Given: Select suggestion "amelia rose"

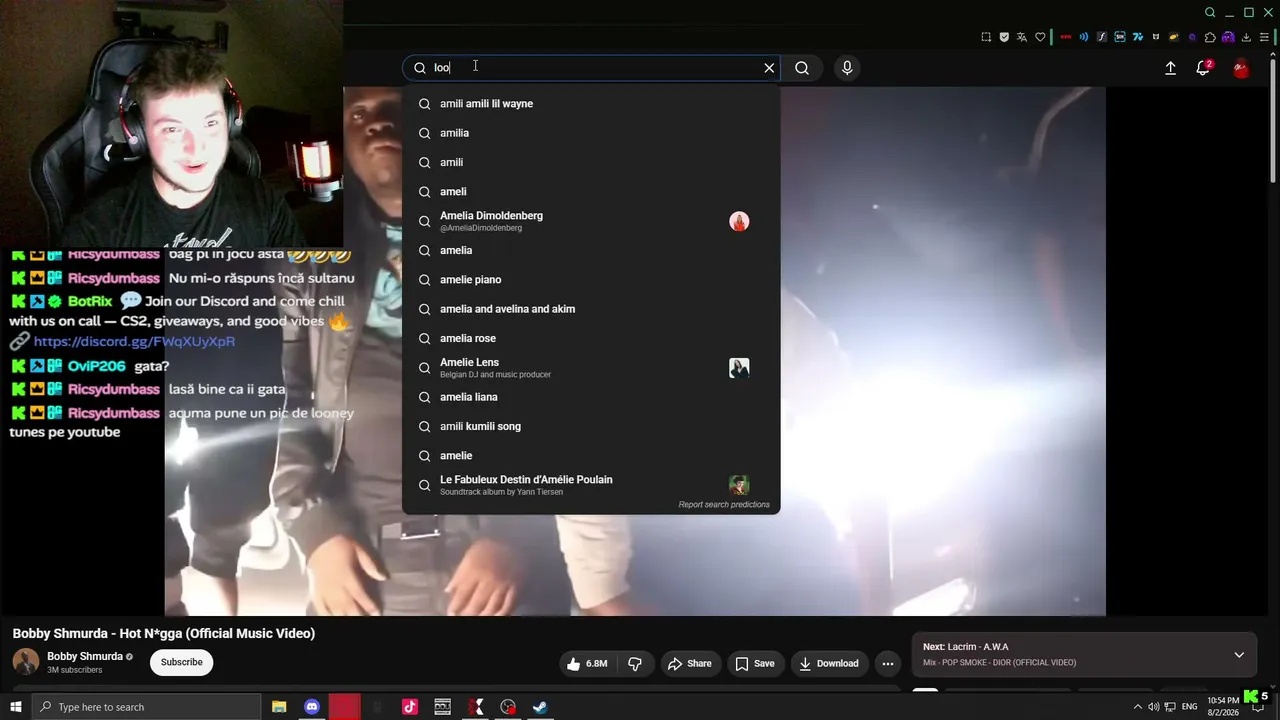Looking at the screenshot, I should 591,338.
